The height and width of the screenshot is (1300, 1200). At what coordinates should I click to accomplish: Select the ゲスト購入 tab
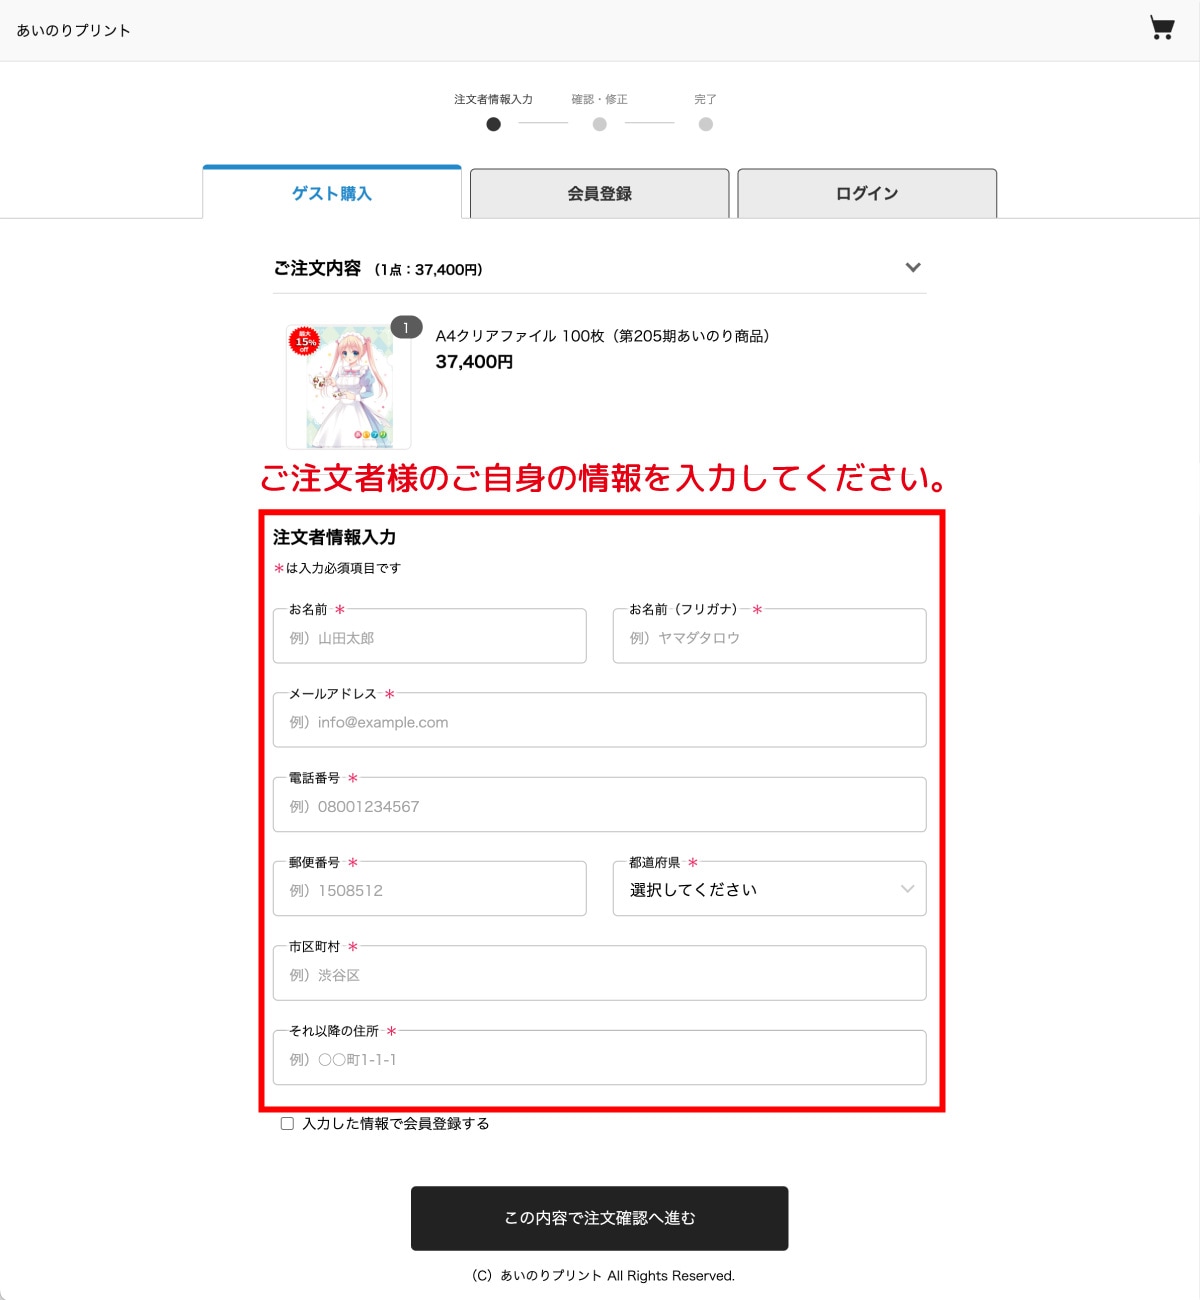331,193
